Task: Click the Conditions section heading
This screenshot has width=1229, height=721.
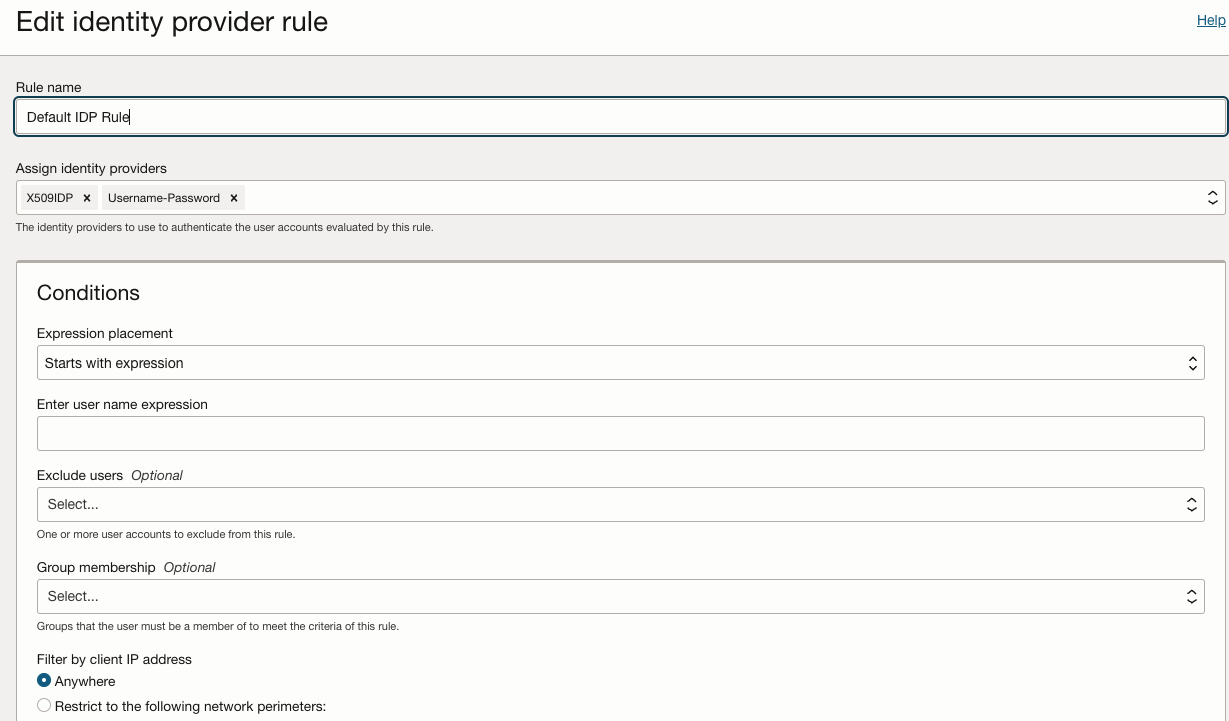Action: click(88, 293)
